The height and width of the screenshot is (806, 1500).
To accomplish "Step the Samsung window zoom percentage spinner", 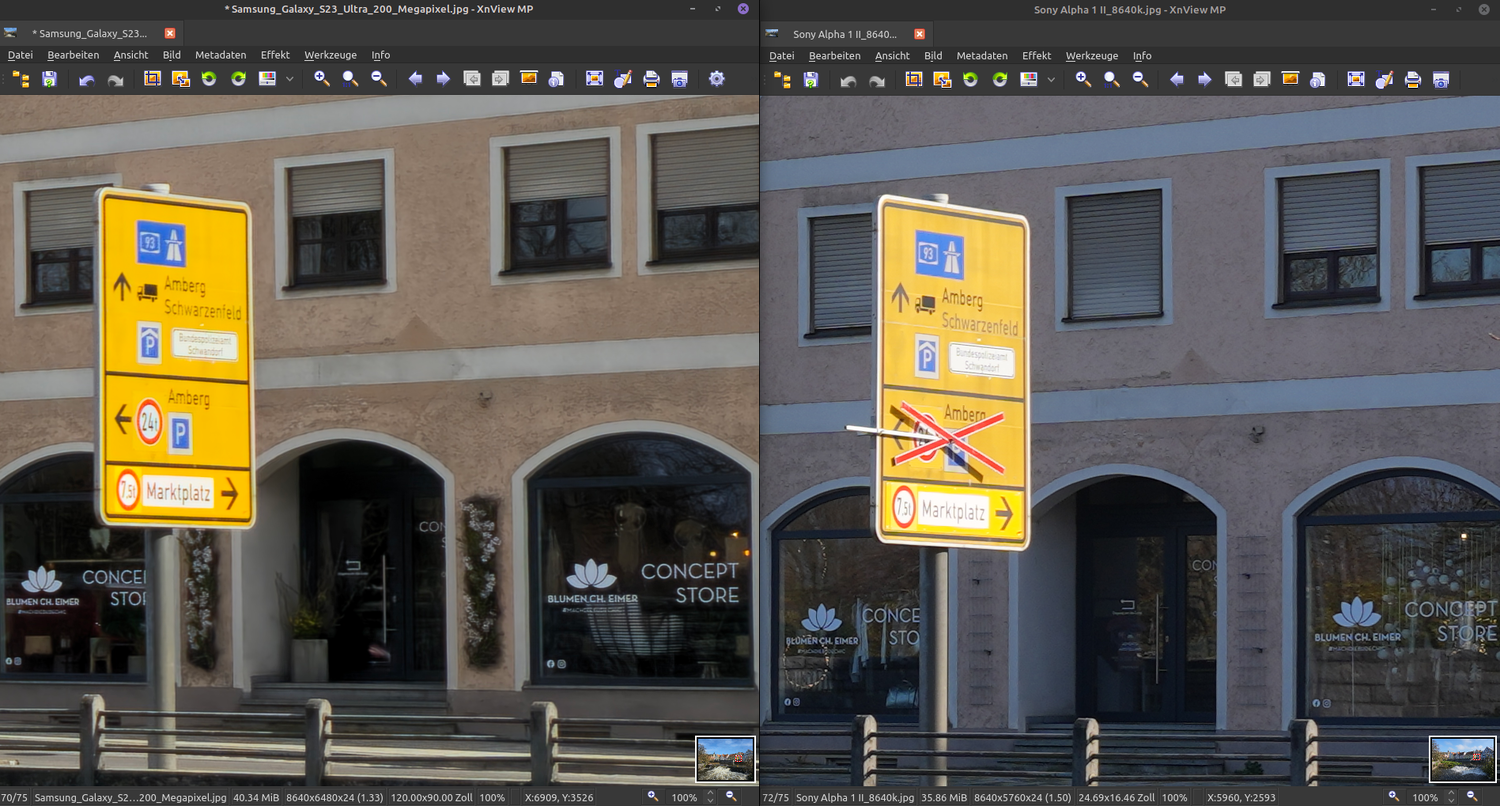I will pyautogui.click(x=710, y=797).
